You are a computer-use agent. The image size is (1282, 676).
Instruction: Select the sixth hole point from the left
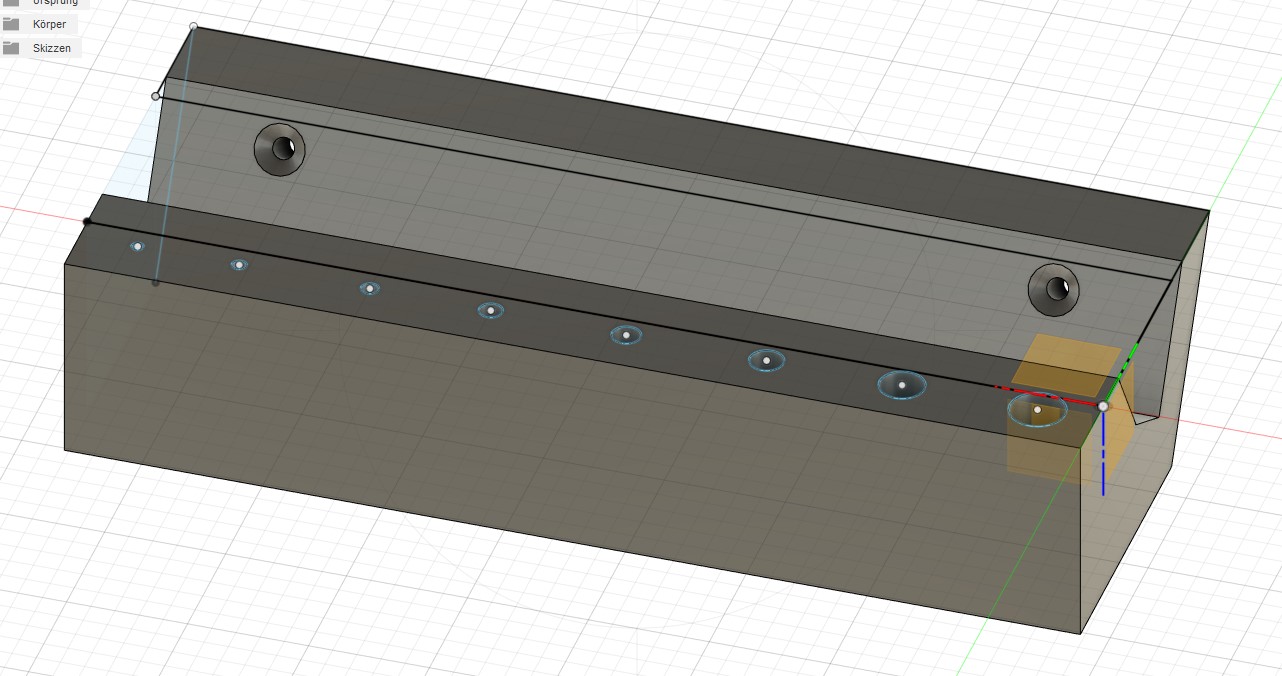coord(766,360)
